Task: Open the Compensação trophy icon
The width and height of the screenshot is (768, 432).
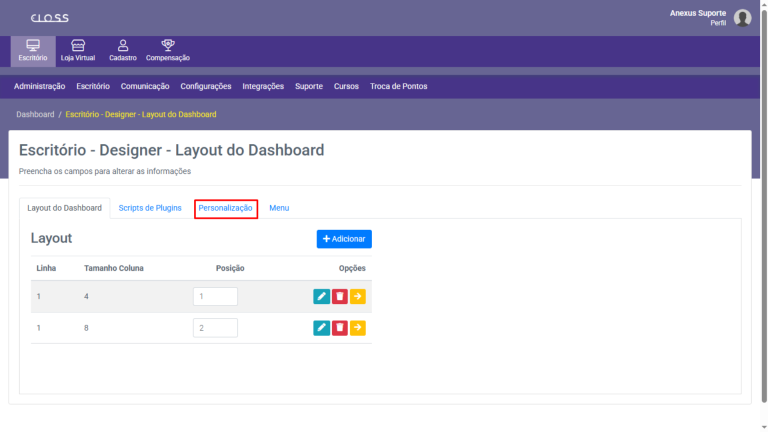Action: [x=168, y=46]
